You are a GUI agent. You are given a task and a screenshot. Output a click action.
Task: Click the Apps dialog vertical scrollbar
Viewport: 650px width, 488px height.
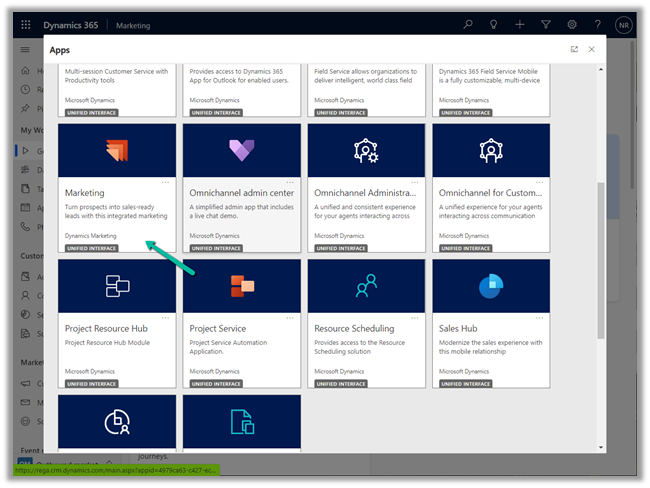600,260
